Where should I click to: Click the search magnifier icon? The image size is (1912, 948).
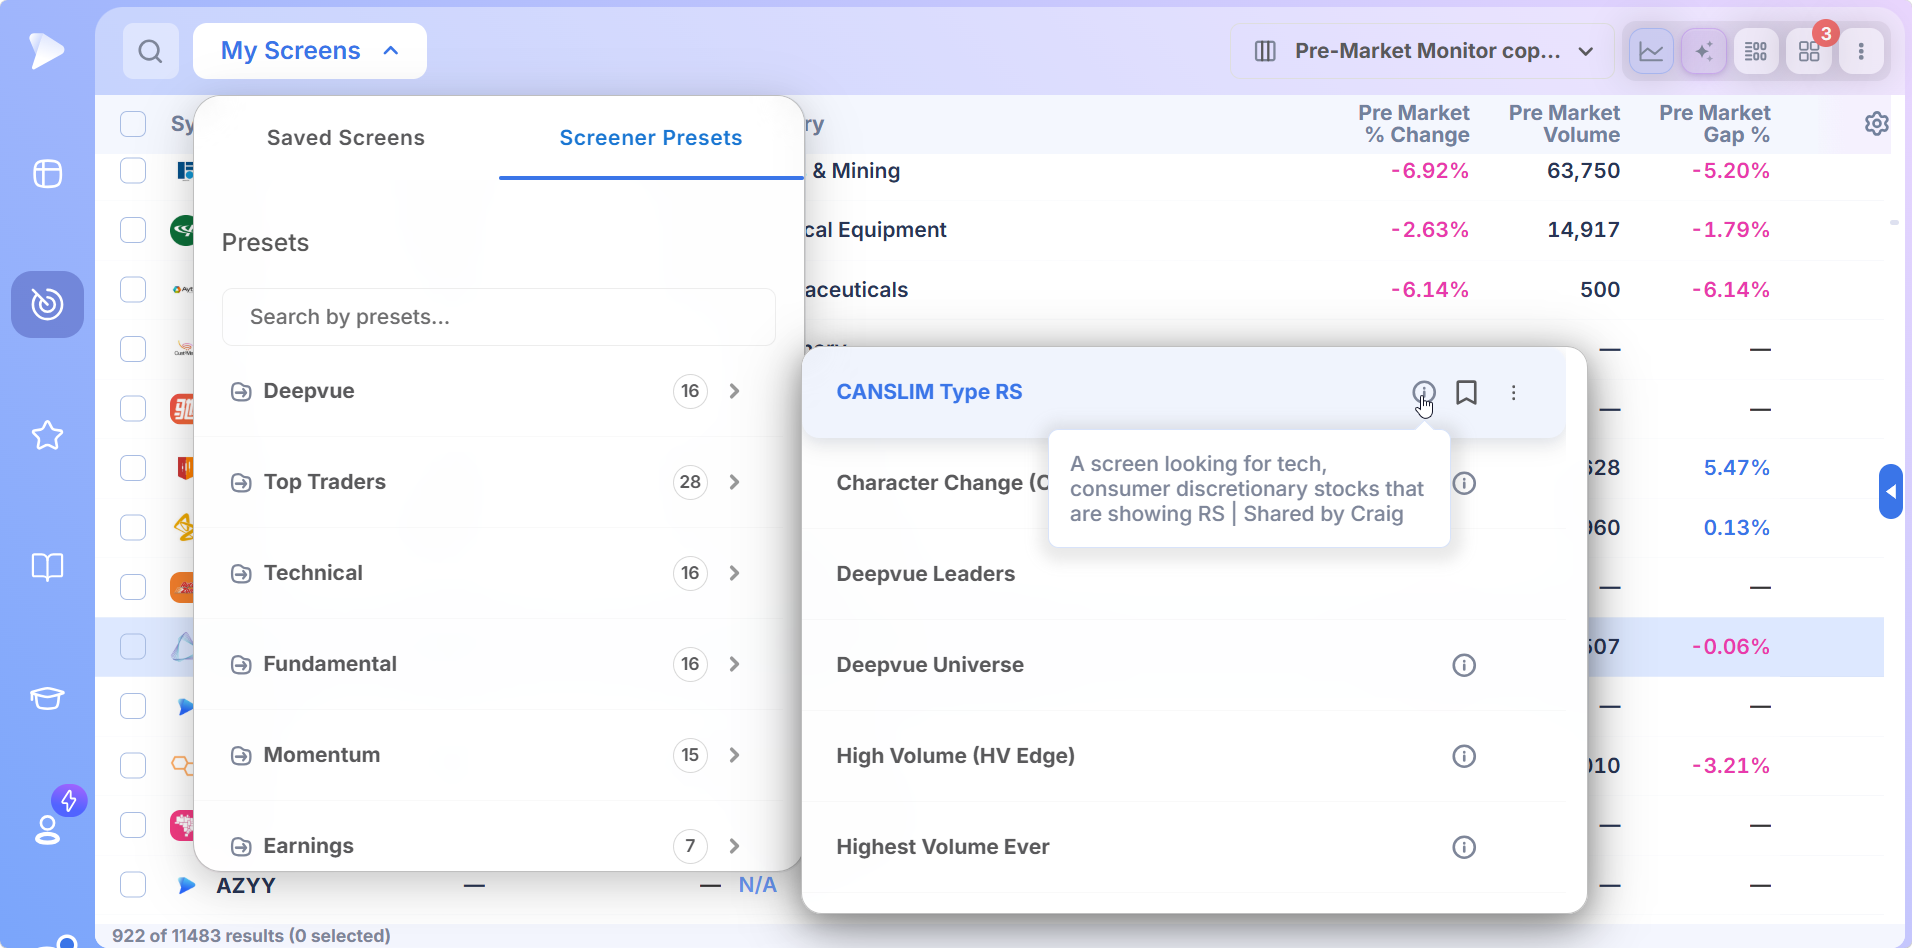[150, 51]
